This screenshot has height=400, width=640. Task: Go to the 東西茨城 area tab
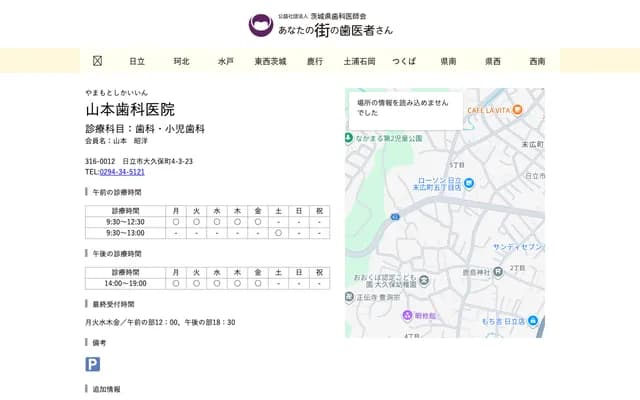(270, 61)
